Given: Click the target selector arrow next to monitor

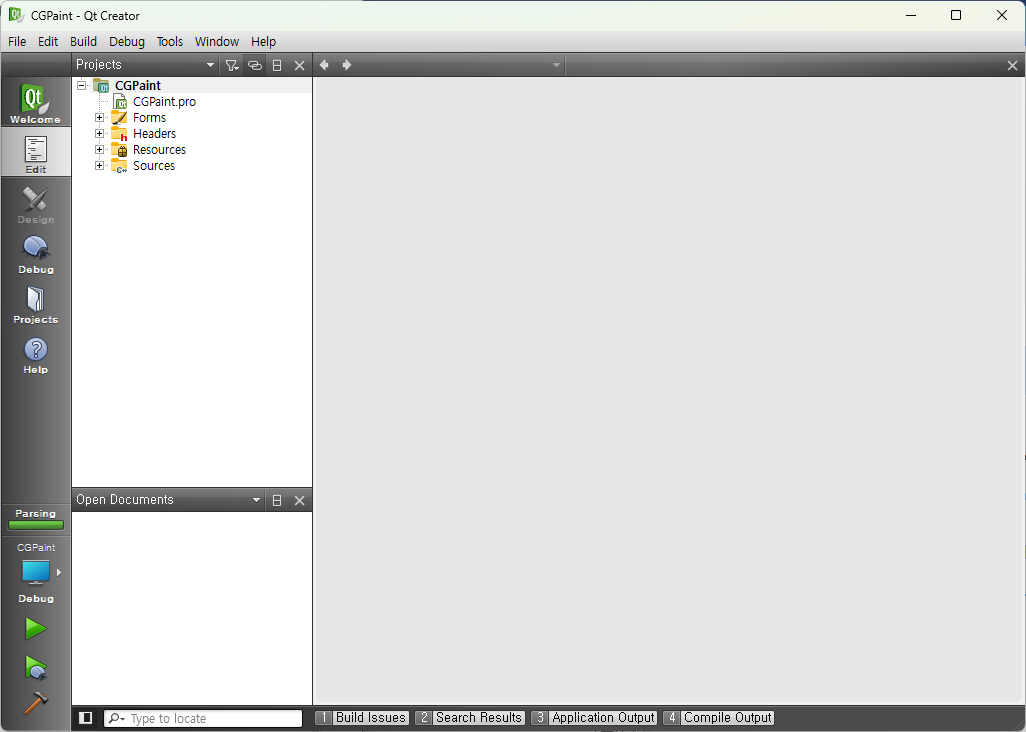Looking at the screenshot, I should pos(58,572).
